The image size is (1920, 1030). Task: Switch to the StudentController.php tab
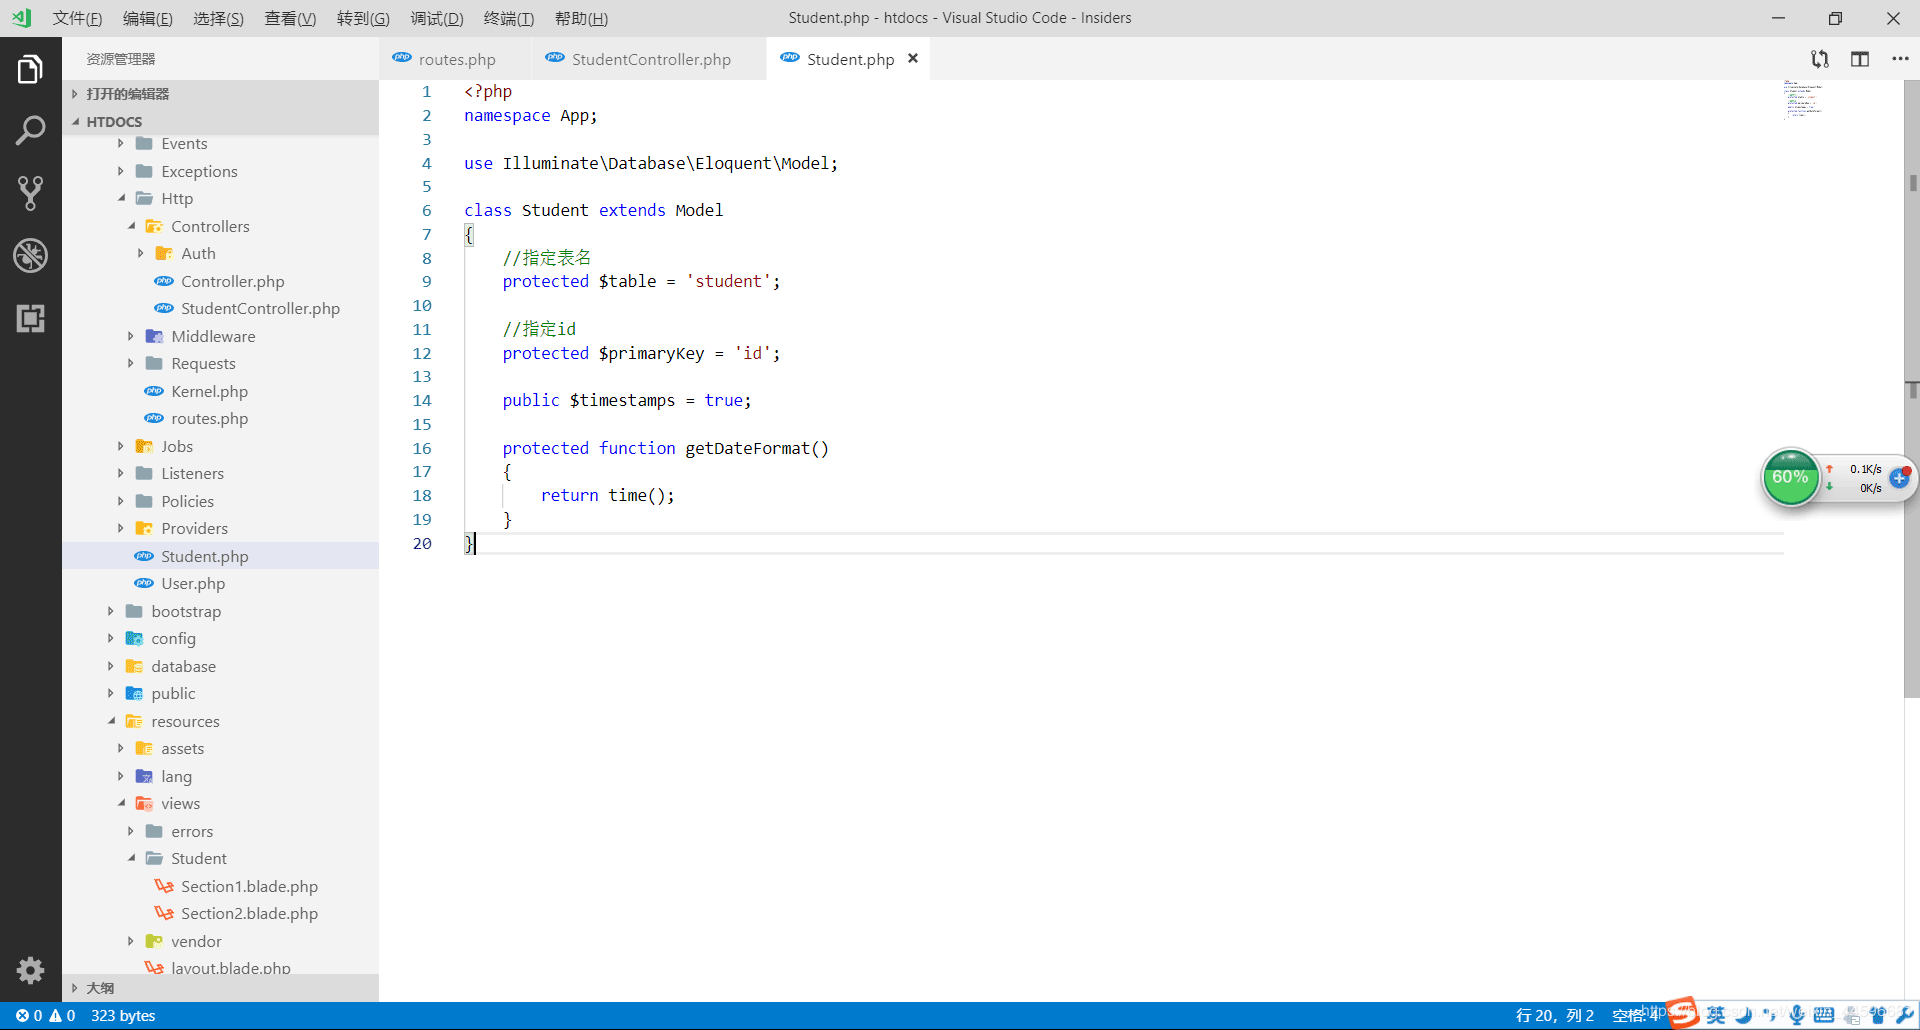click(x=650, y=59)
